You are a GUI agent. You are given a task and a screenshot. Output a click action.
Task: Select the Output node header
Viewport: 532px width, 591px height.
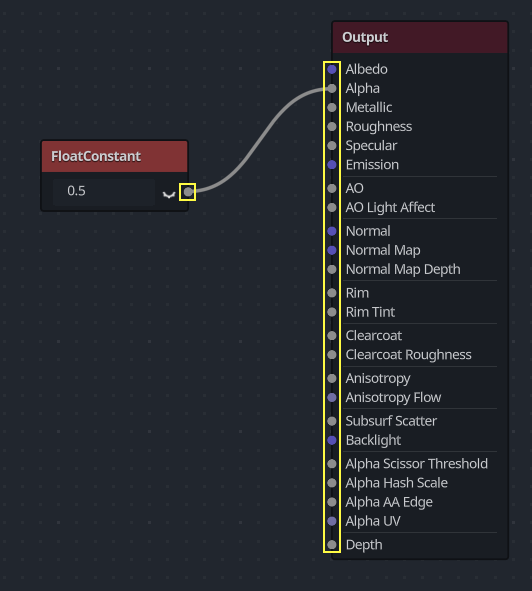420,37
